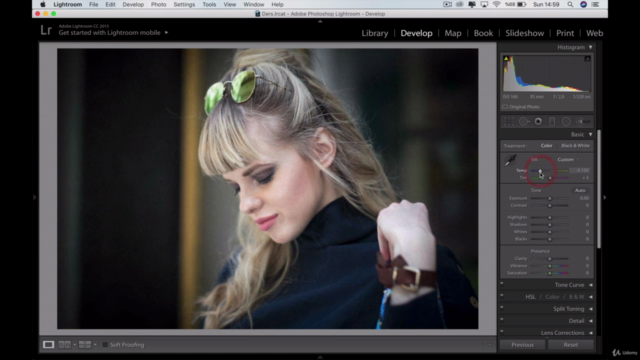Click the document icon in the title bar
The height and width of the screenshot is (360, 640).
(x=258, y=13)
